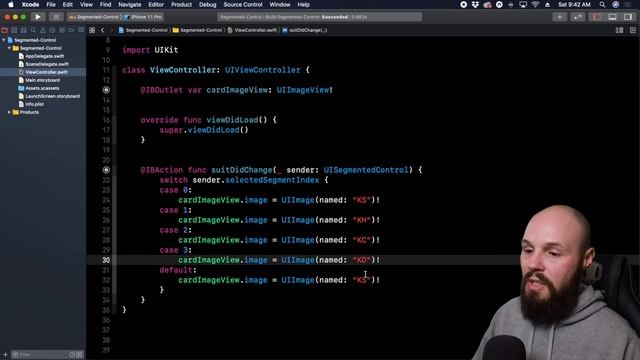Go forward with the right chevron

[x=111, y=30]
